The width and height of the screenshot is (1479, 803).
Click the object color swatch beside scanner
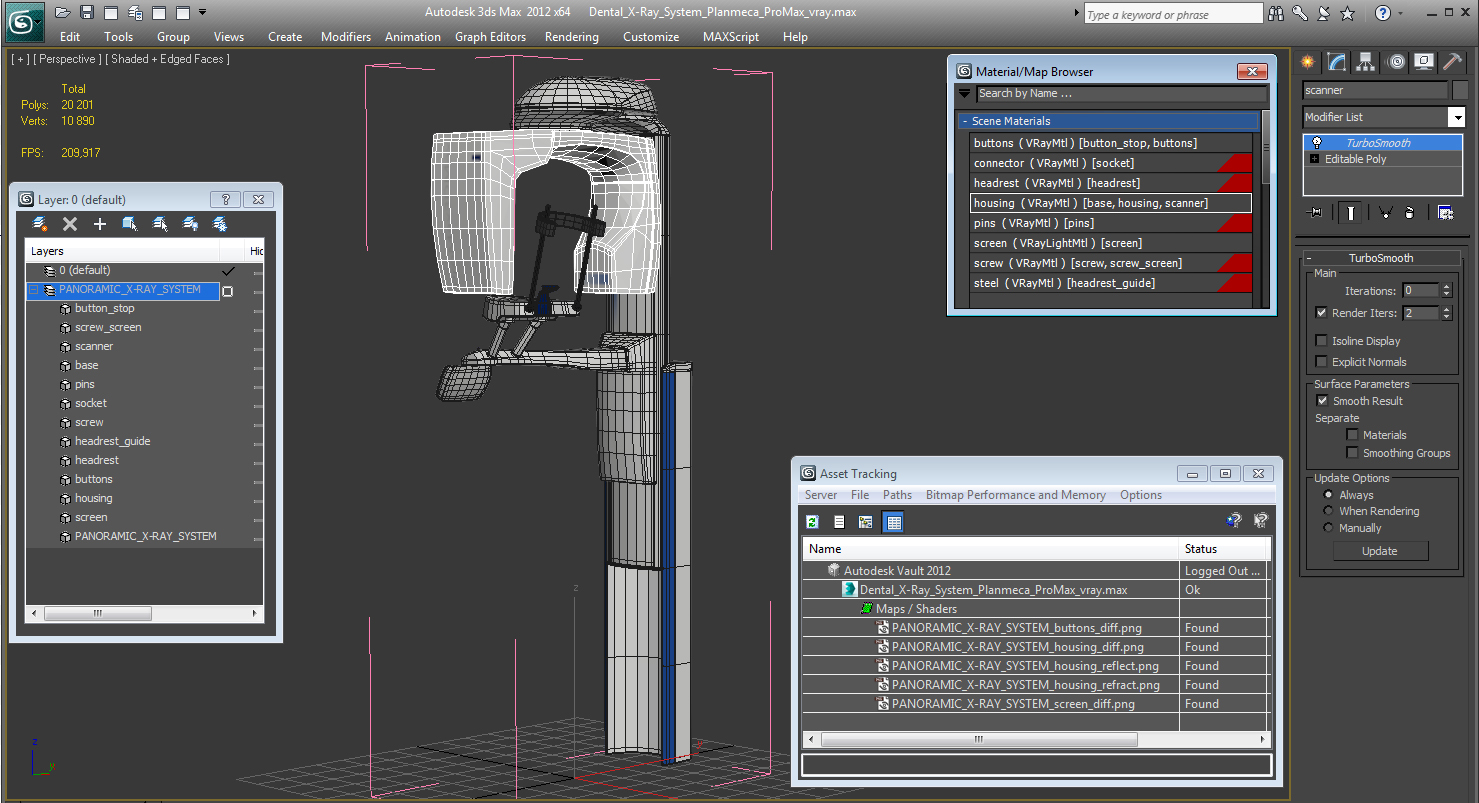(x=1462, y=90)
